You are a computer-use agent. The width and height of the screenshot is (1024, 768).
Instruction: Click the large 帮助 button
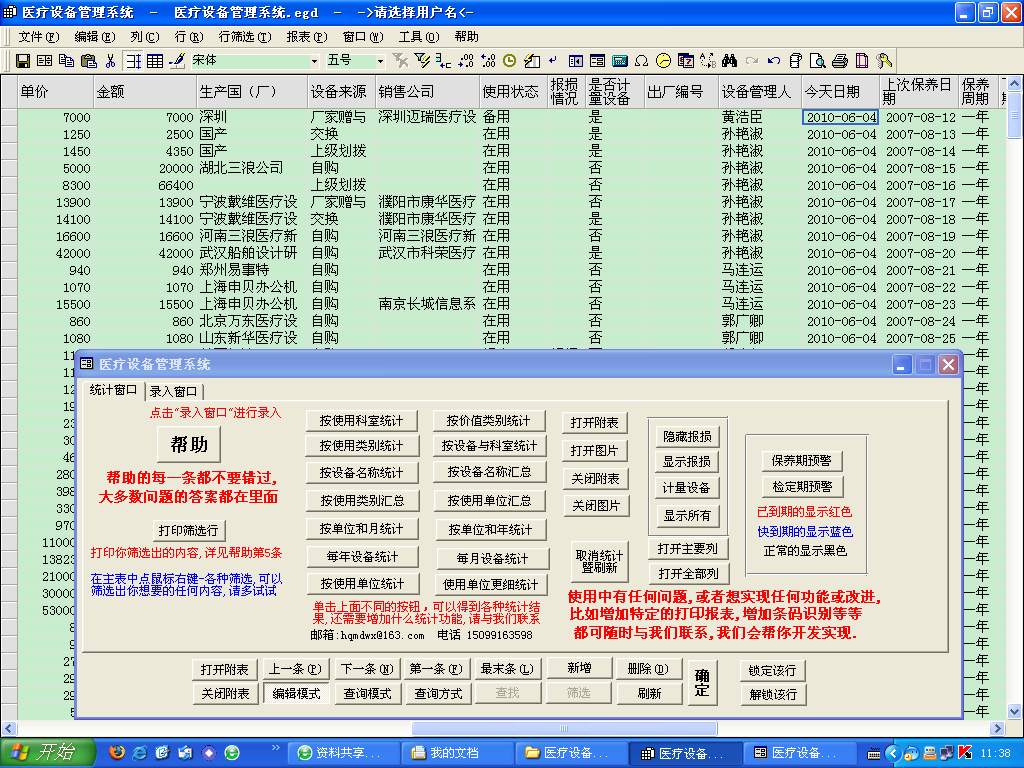pos(188,444)
